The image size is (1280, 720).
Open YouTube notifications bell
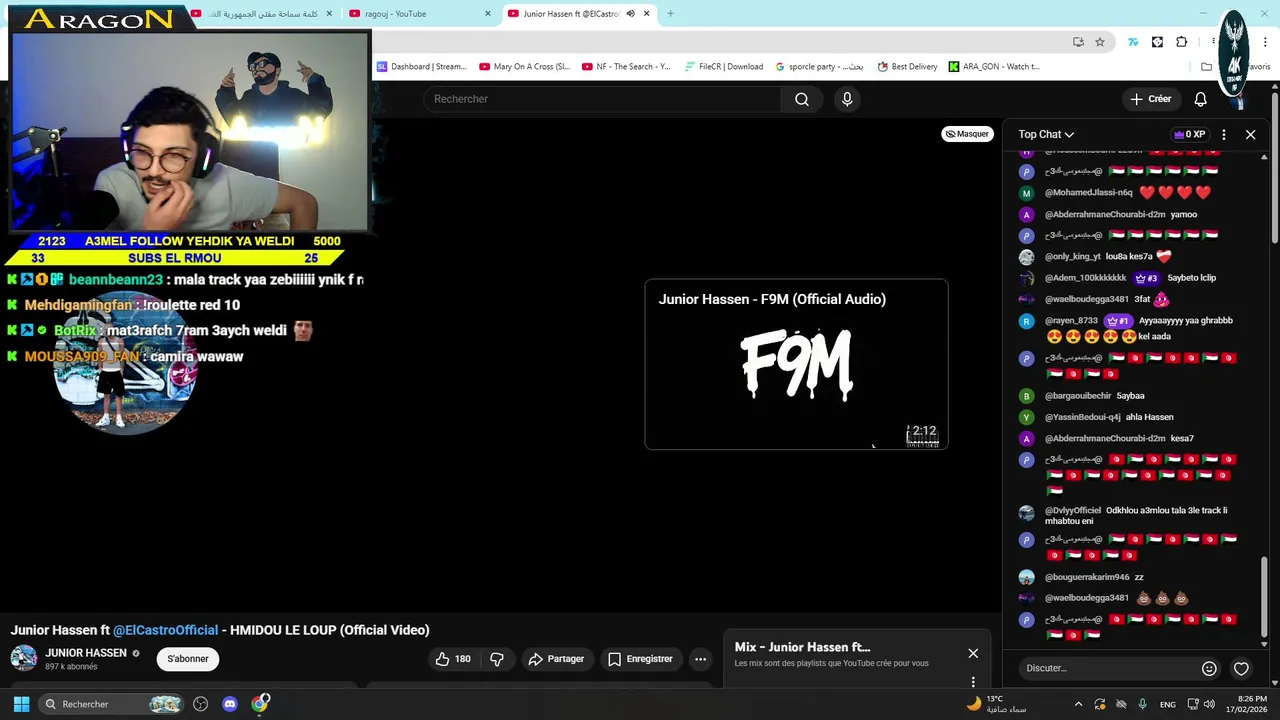click(x=1200, y=99)
